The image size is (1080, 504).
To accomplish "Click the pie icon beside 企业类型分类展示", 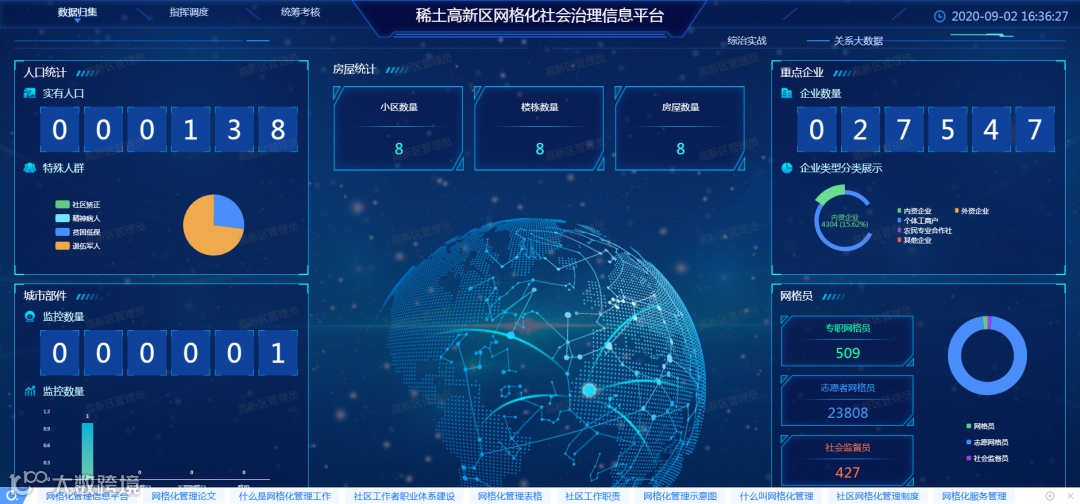I will pos(787,168).
